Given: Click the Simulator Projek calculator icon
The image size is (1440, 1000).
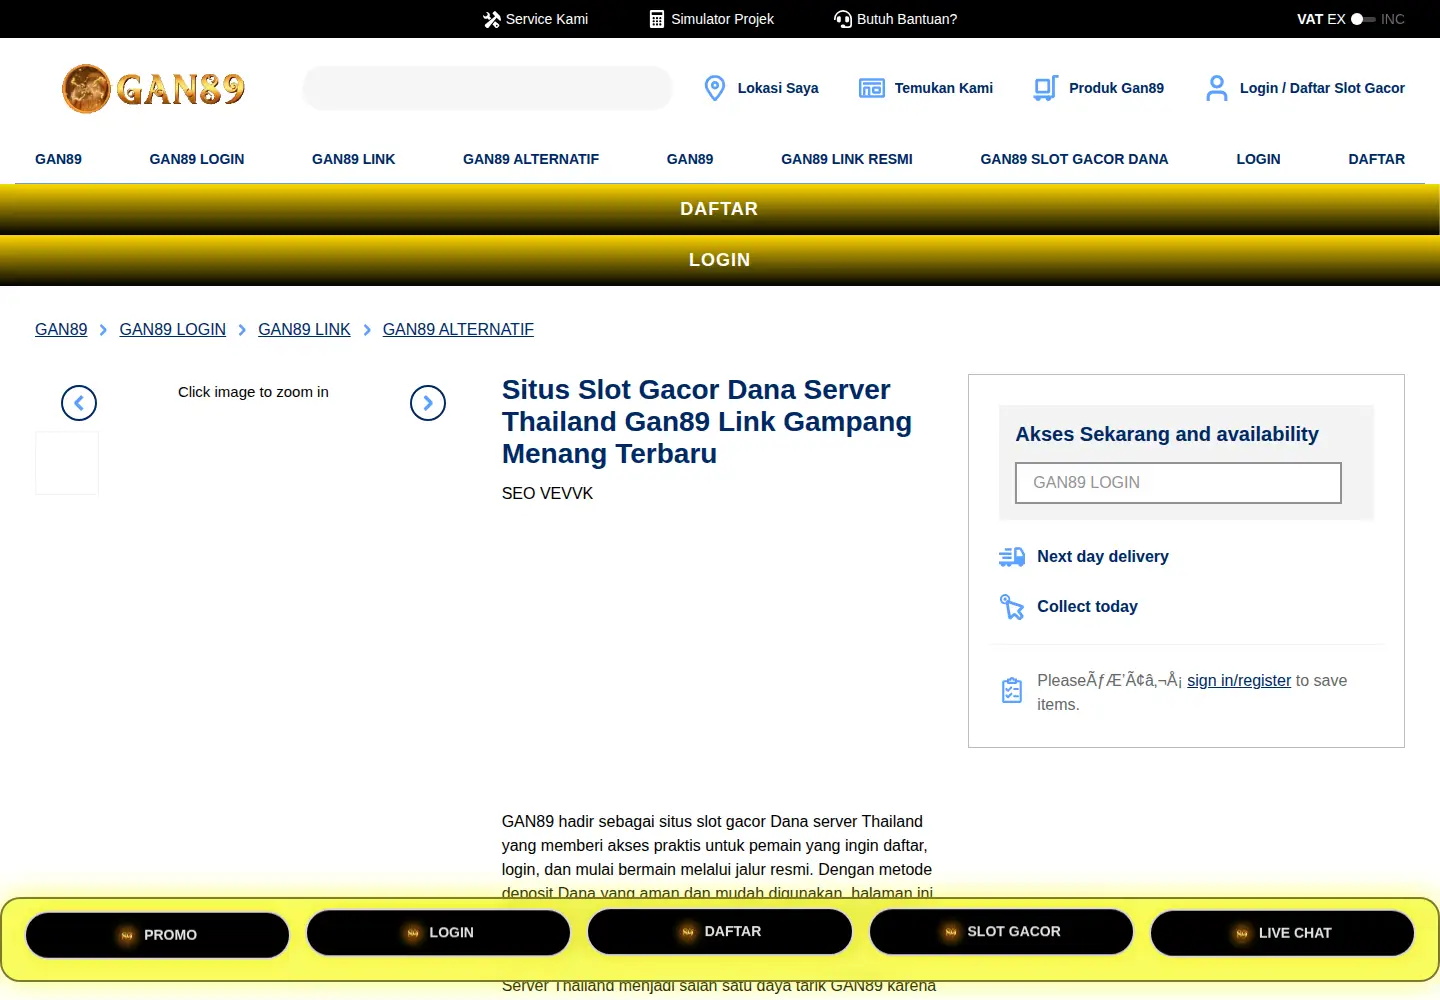Looking at the screenshot, I should [657, 19].
